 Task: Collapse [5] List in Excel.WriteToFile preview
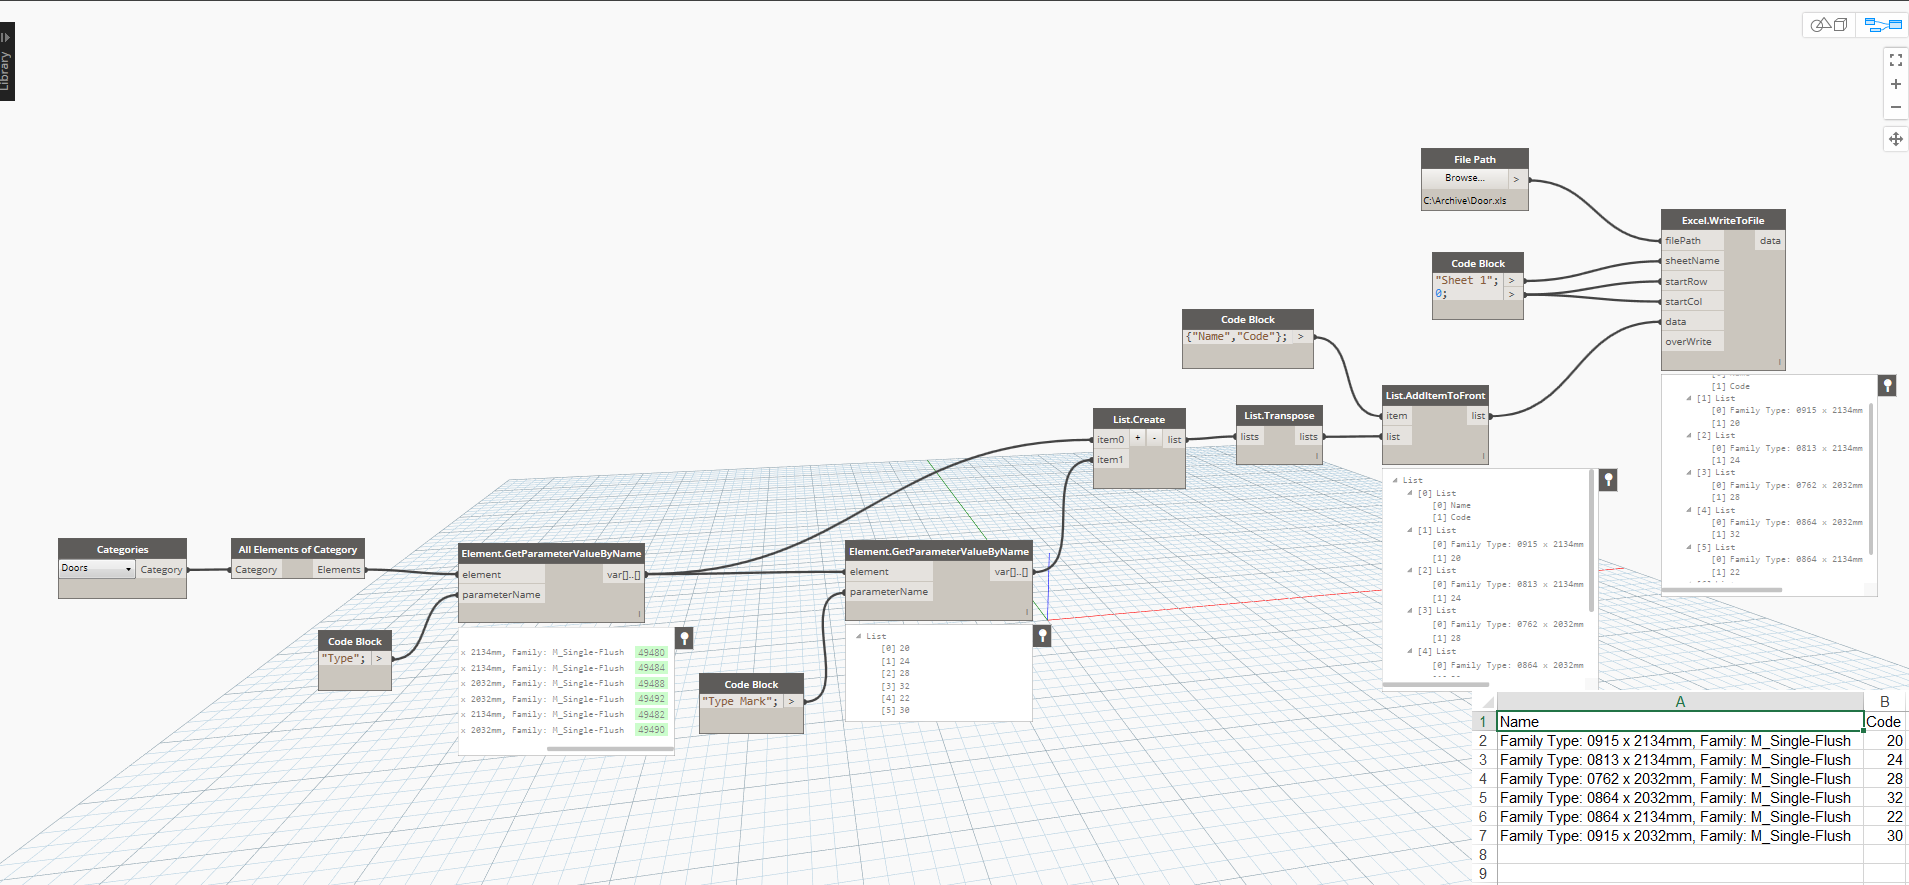[1689, 547]
